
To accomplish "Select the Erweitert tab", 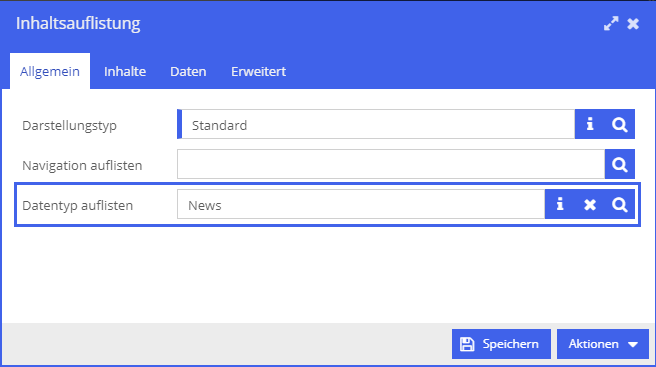I will [x=259, y=71].
